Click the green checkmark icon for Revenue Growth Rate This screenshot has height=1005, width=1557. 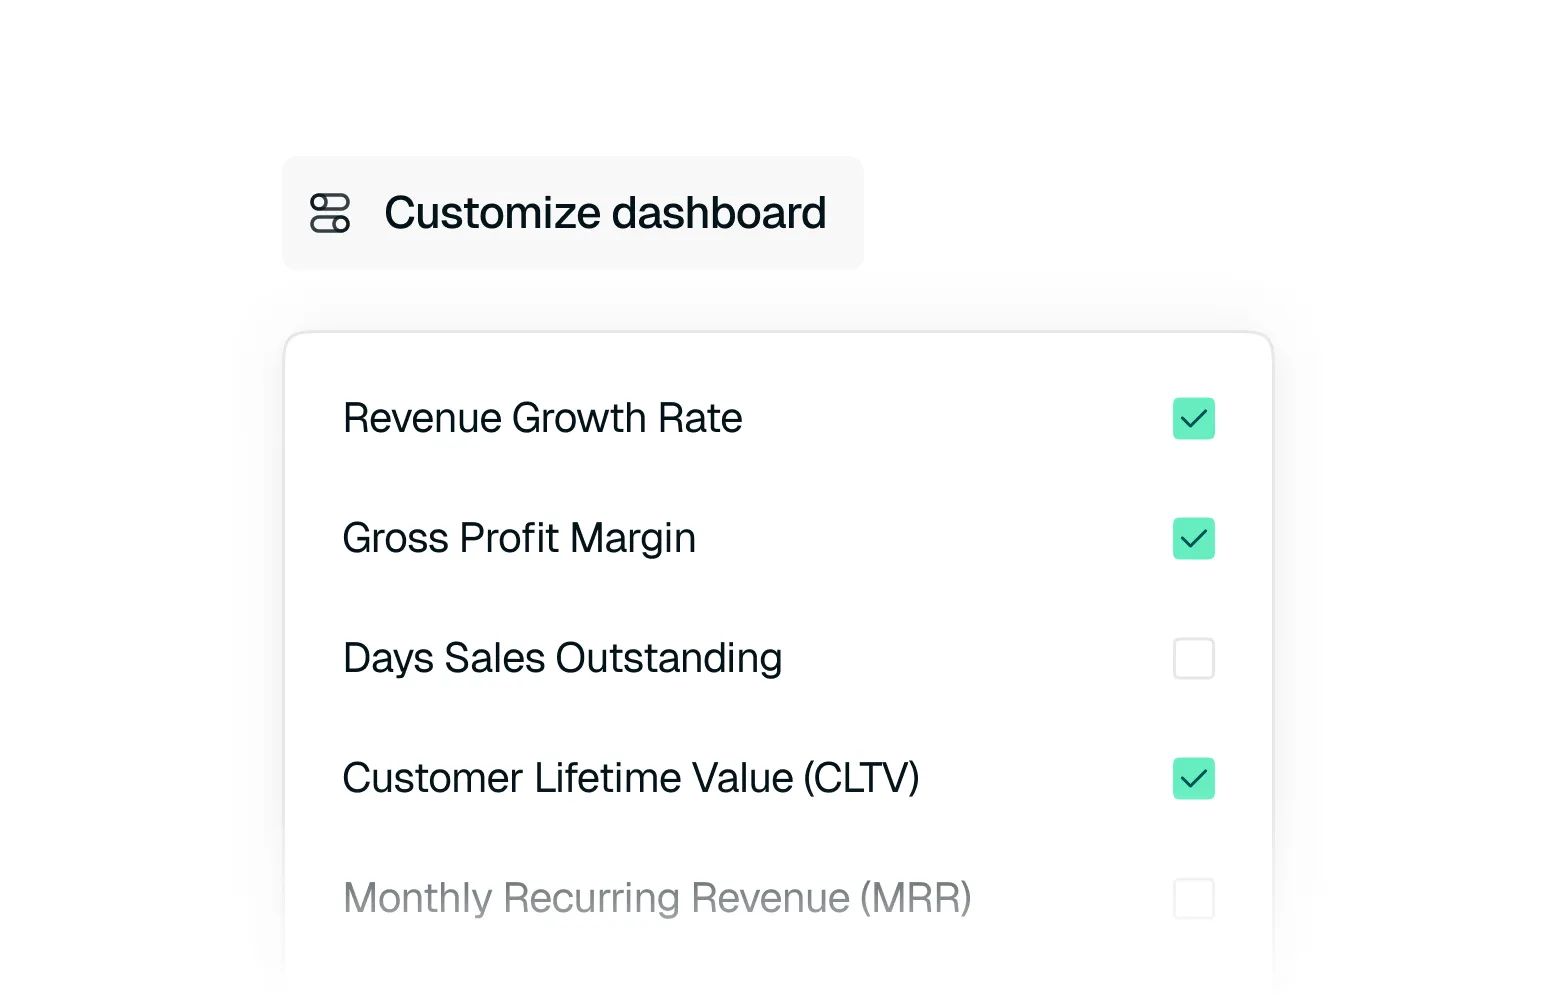(x=1193, y=419)
